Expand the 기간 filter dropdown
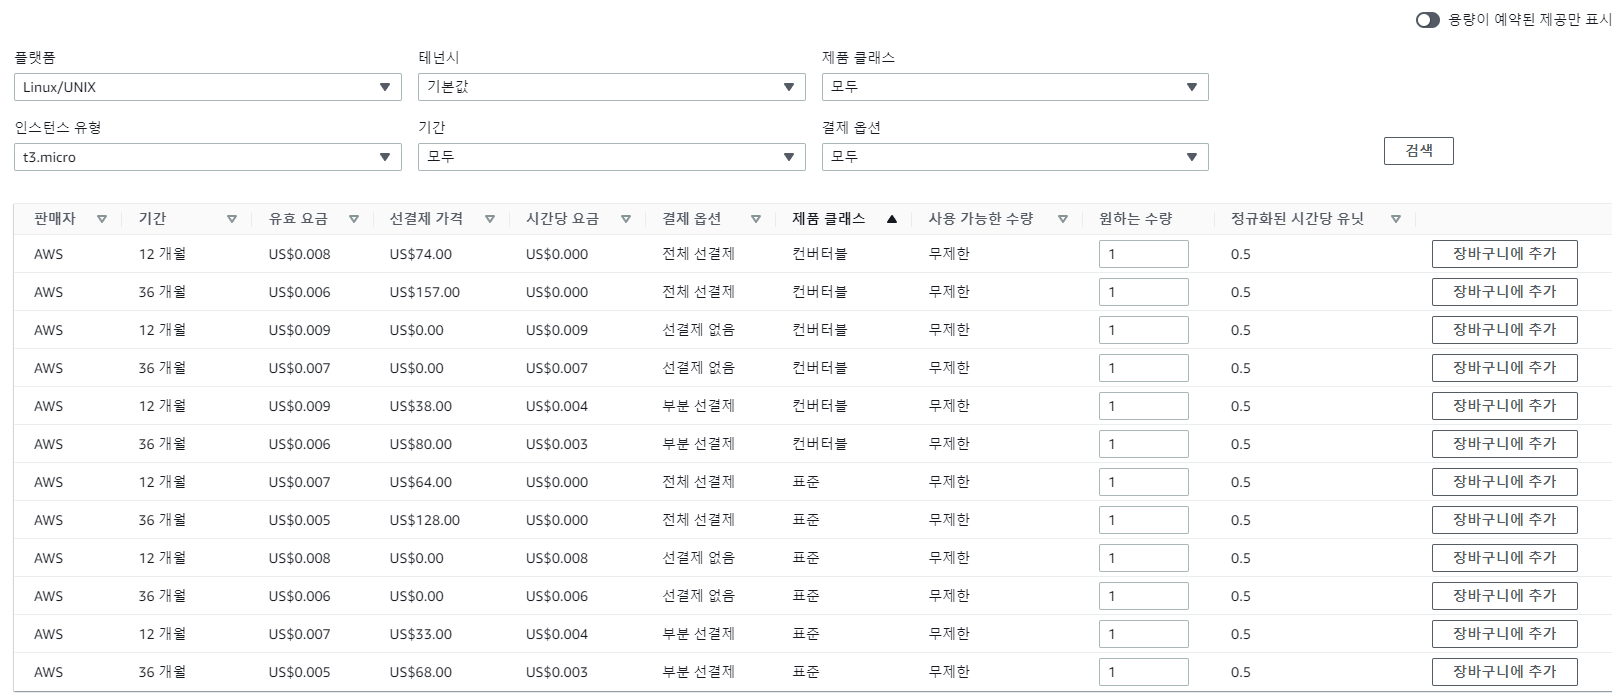Screen dimensions: 1612x697 click(611, 157)
